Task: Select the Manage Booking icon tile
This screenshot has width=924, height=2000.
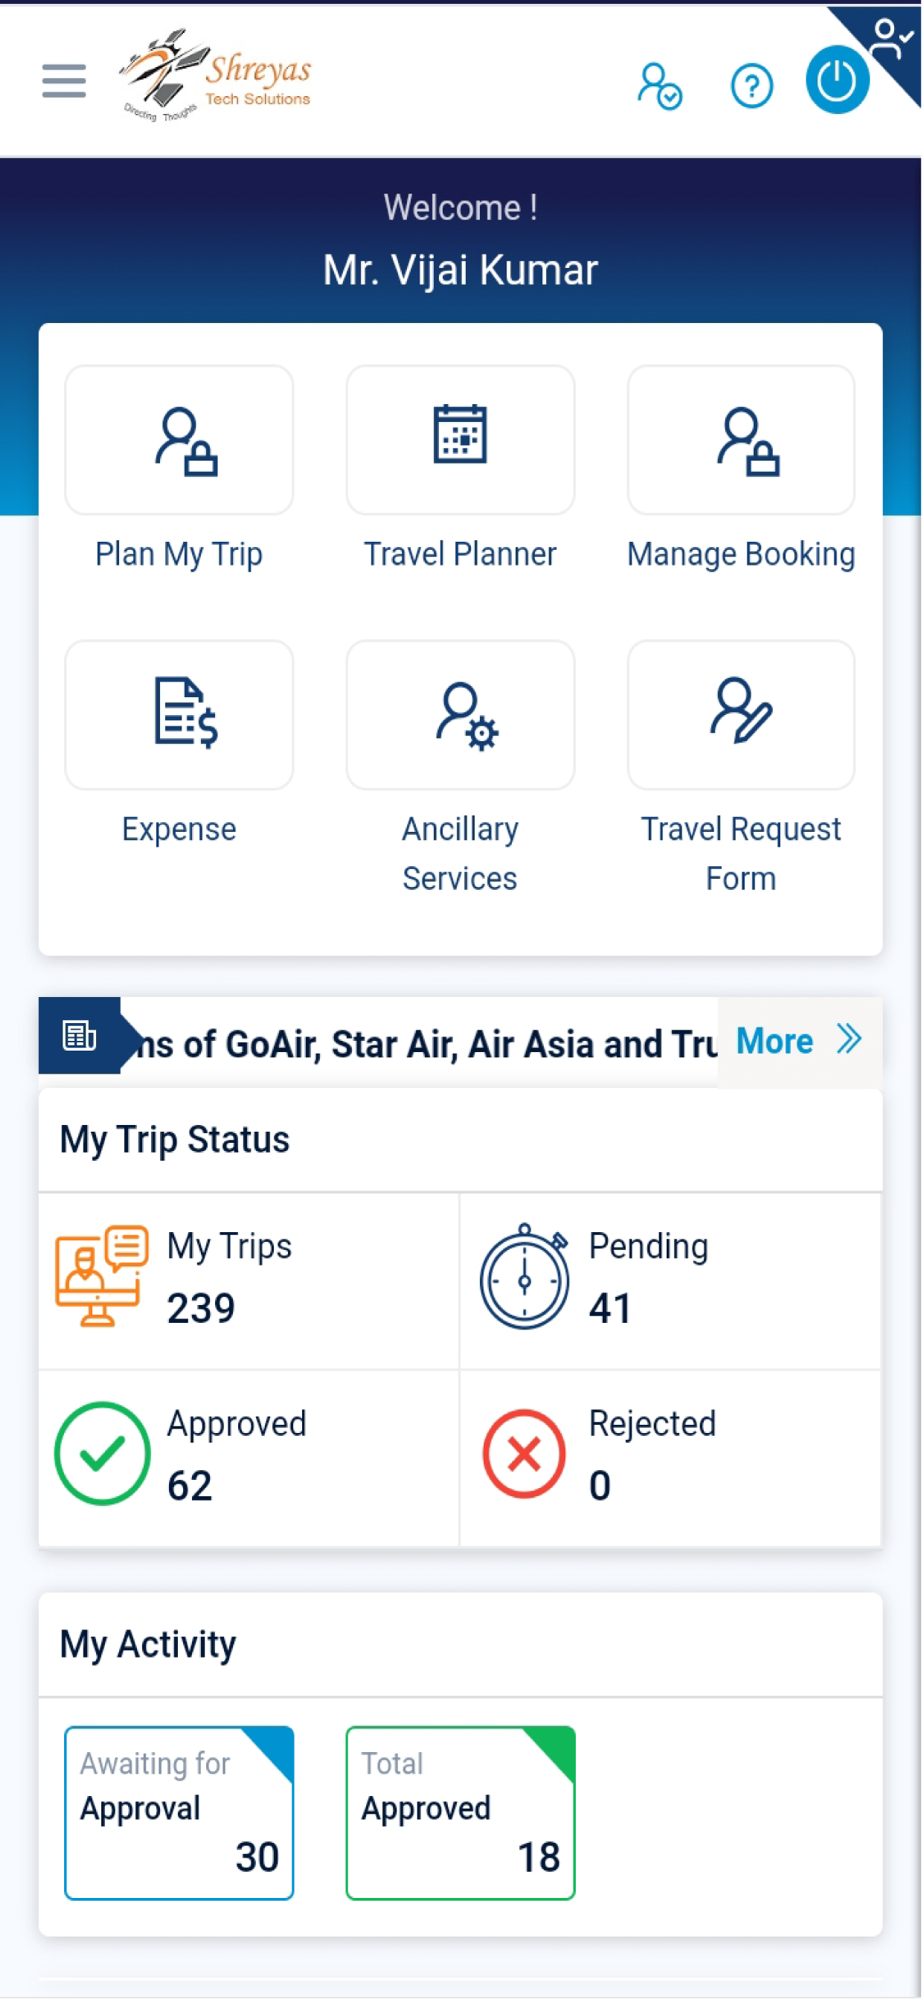Action: [x=741, y=440]
